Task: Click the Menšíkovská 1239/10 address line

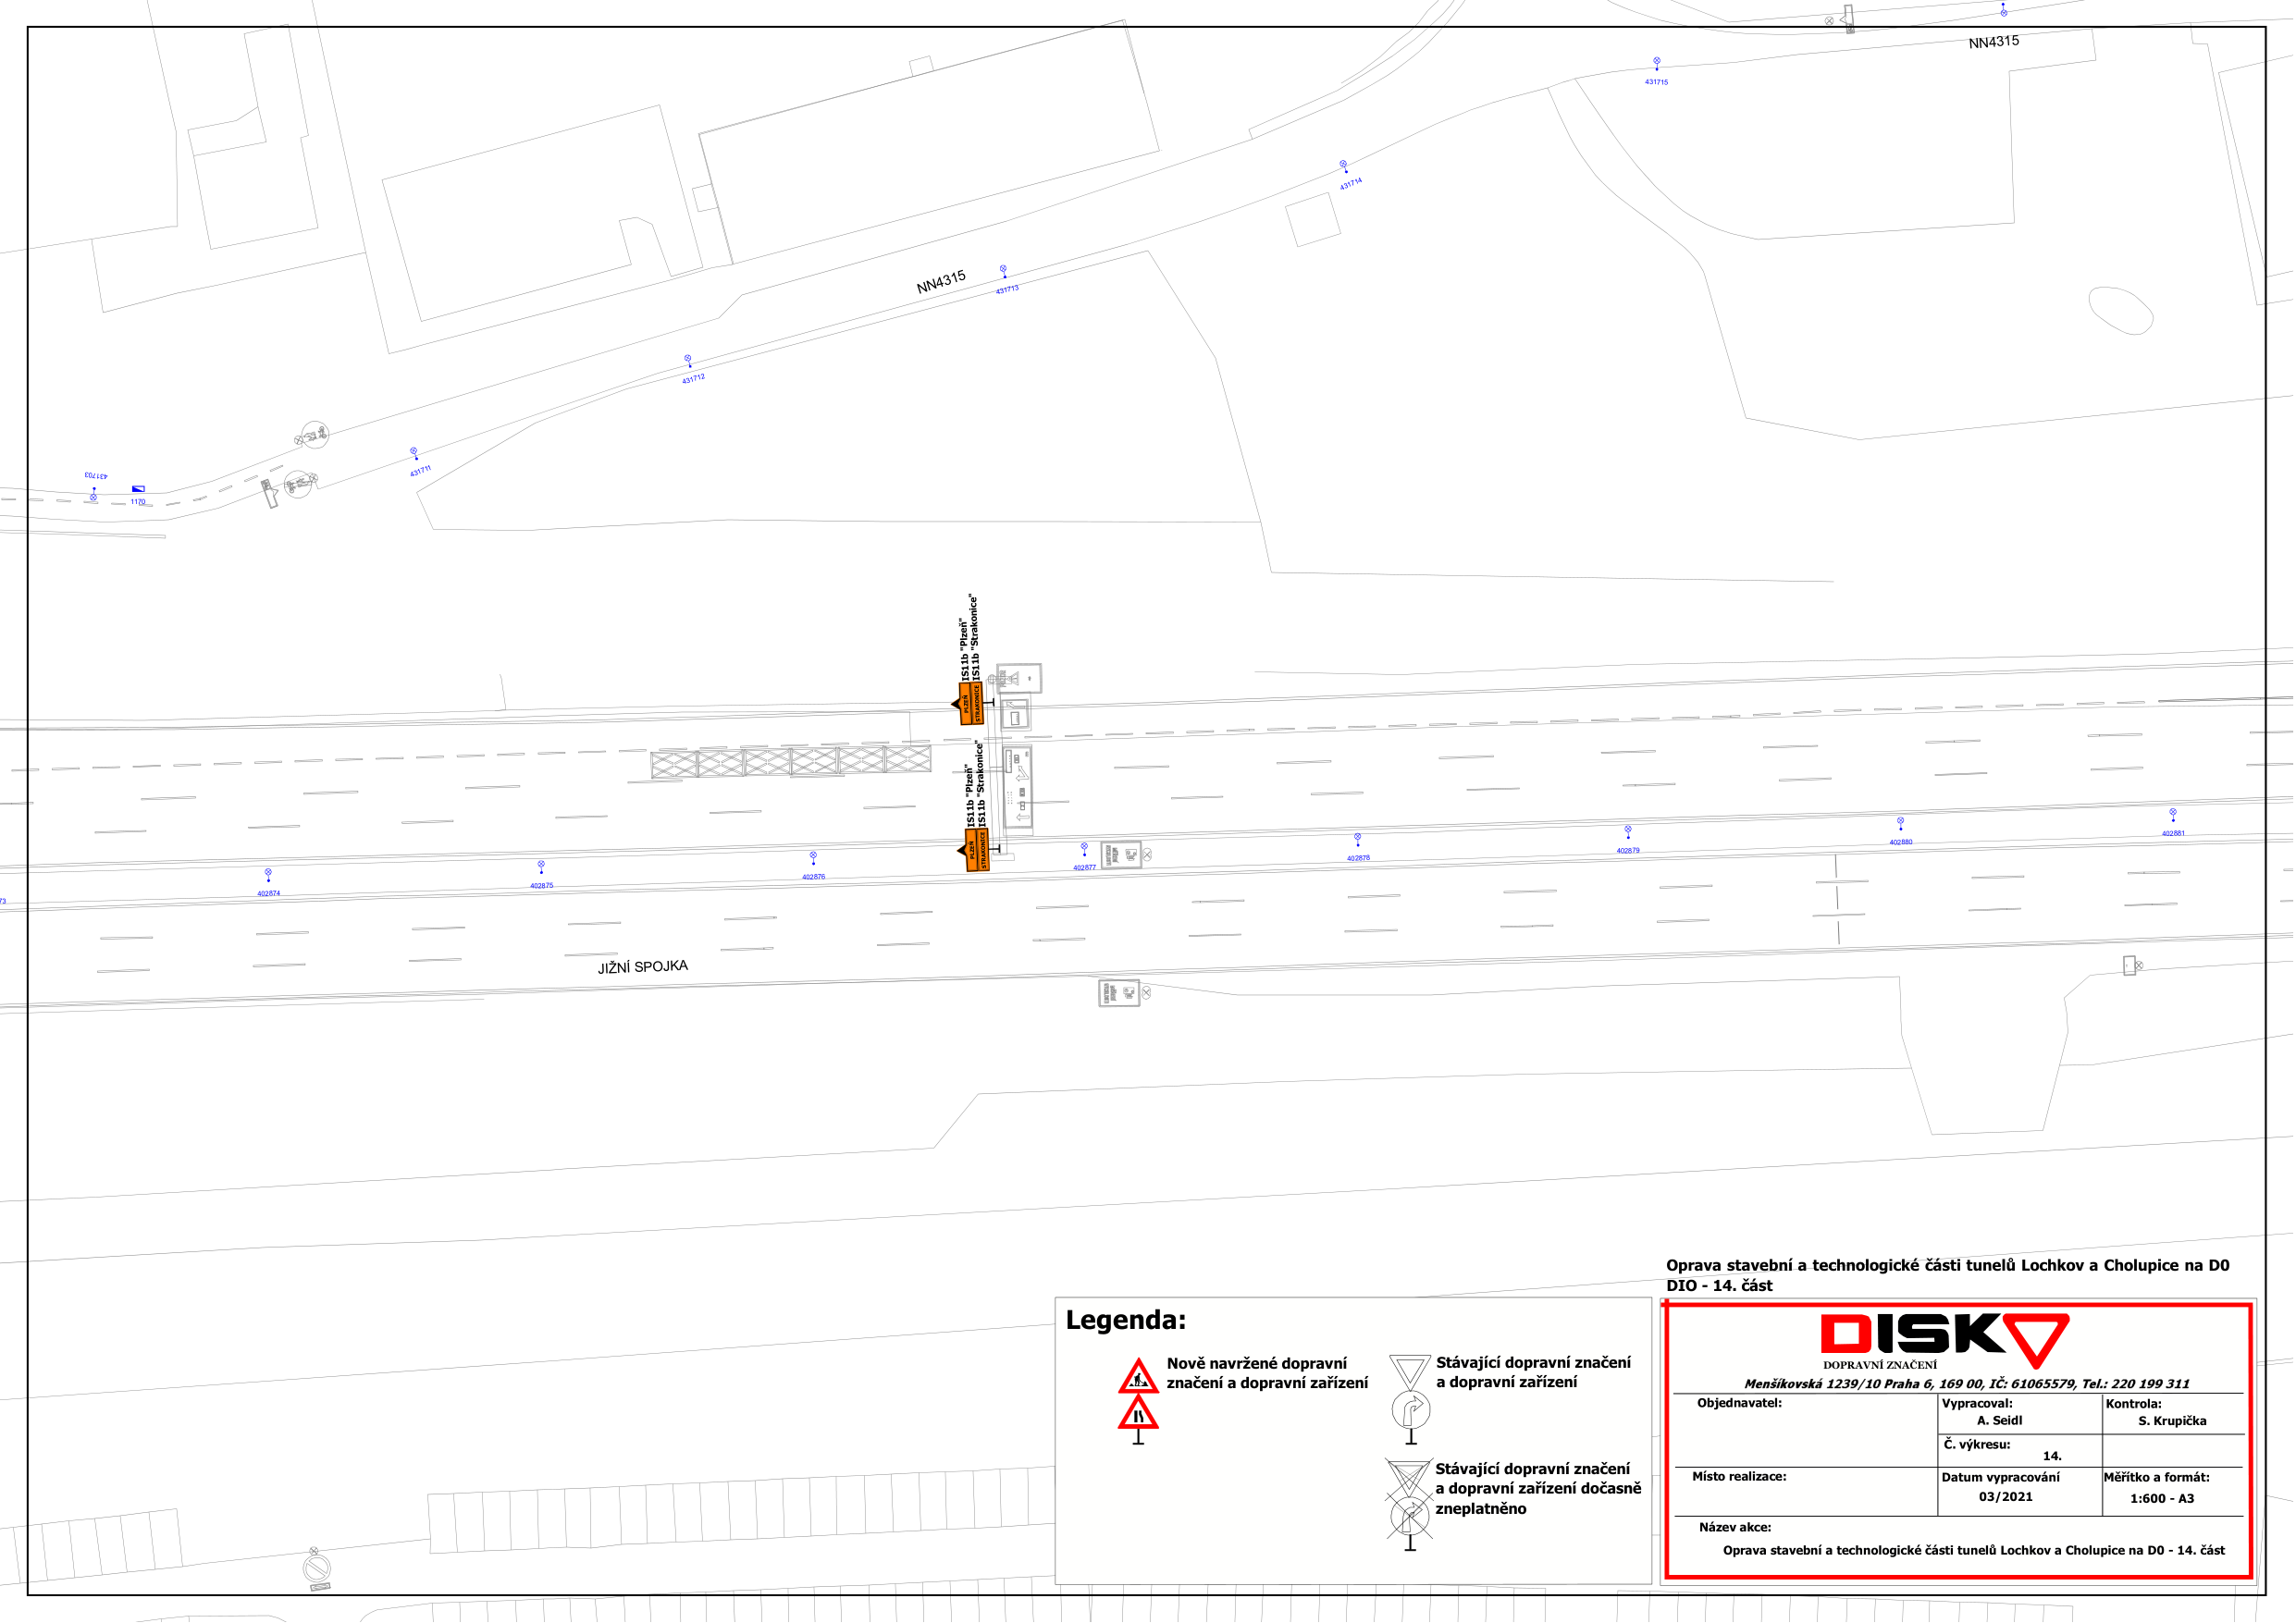Action: [1967, 1384]
